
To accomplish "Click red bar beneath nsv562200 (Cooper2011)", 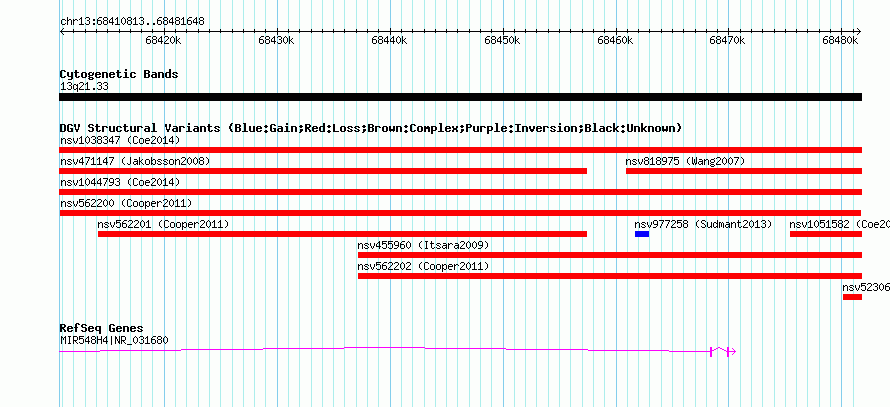I will pos(460,213).
